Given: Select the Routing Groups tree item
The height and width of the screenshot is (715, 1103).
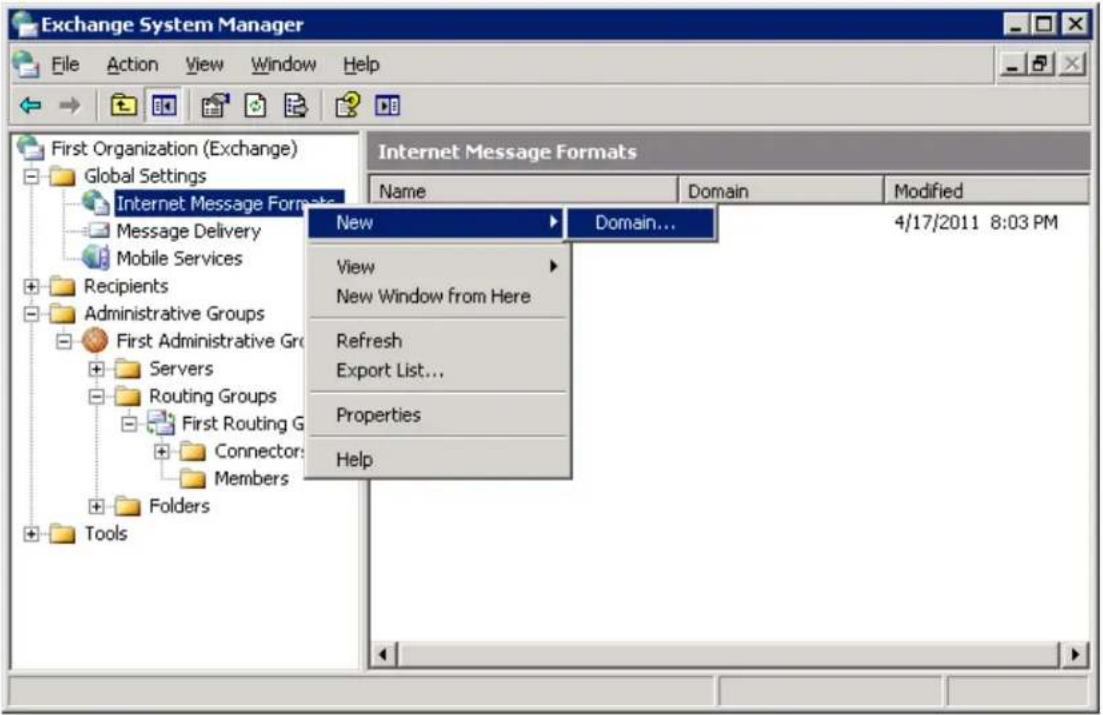Looking at the screenshot, I should (212, 396).
